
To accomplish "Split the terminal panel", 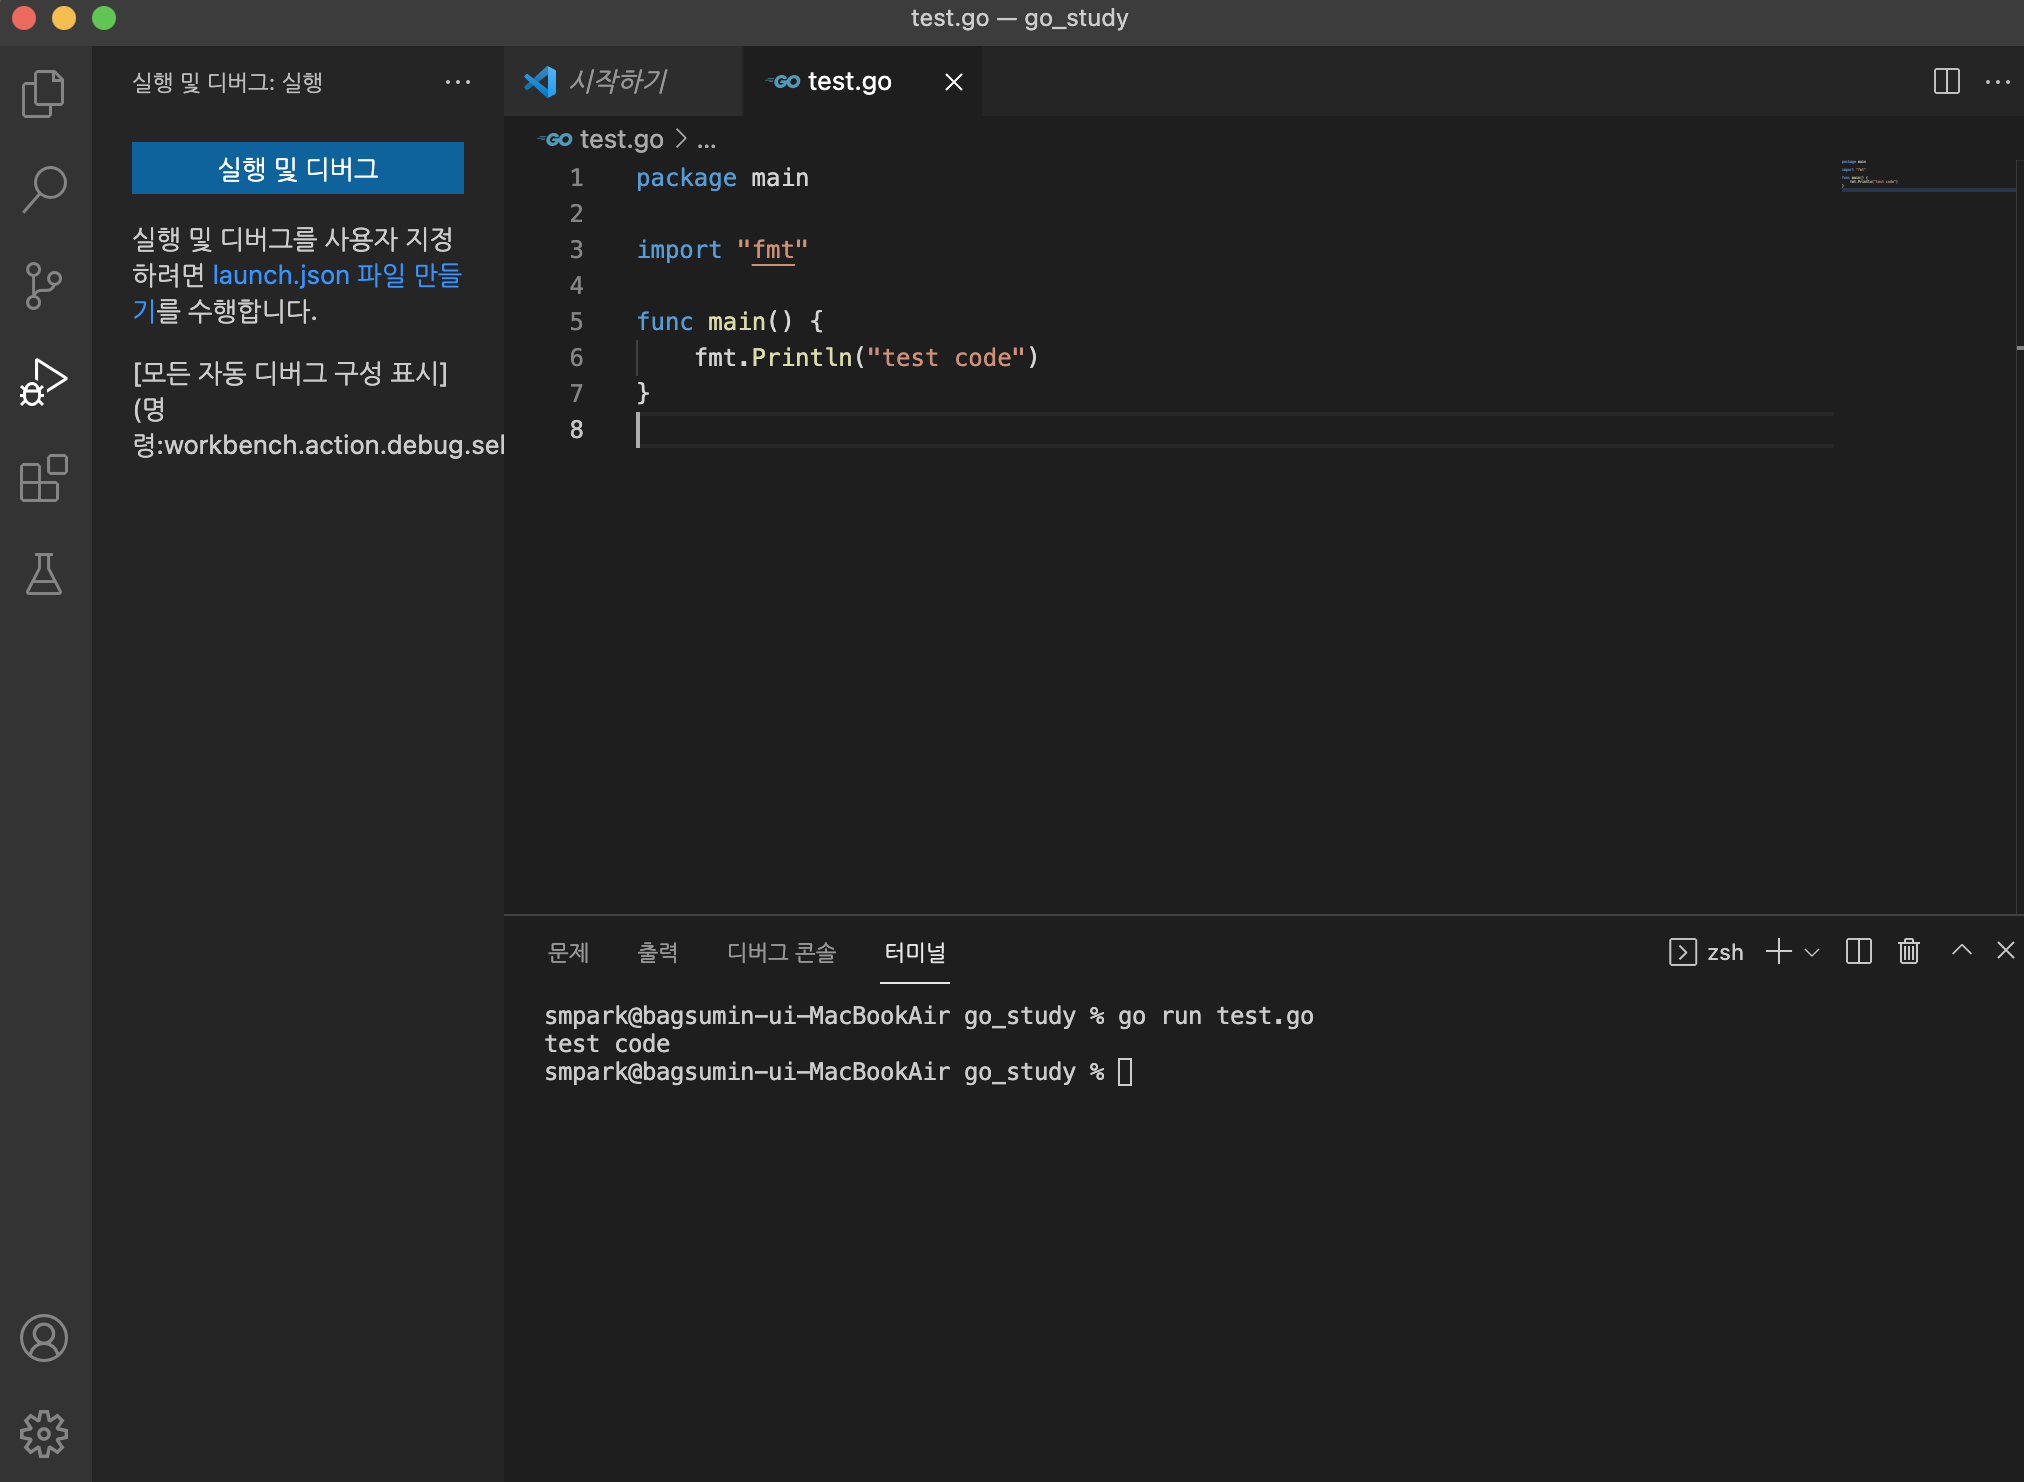I will click(x=1858, y=951).
